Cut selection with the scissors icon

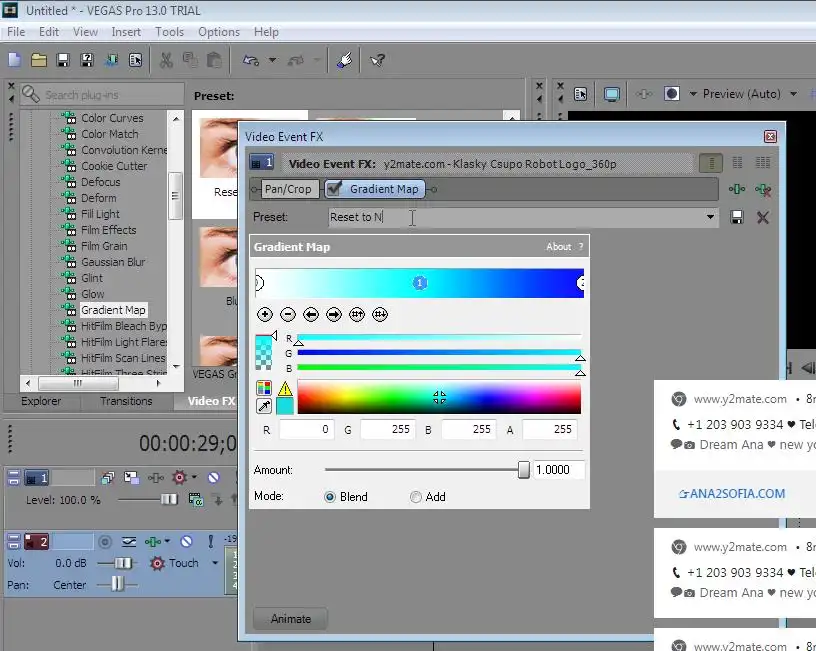165,60
